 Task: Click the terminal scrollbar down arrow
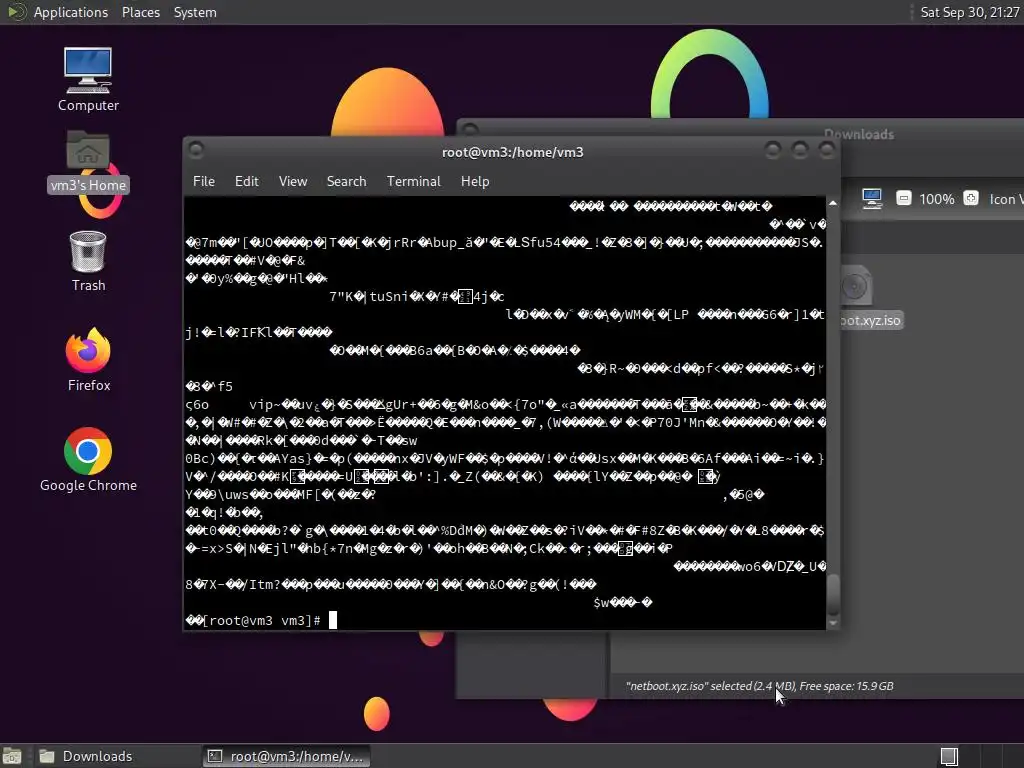coord(833,623)
